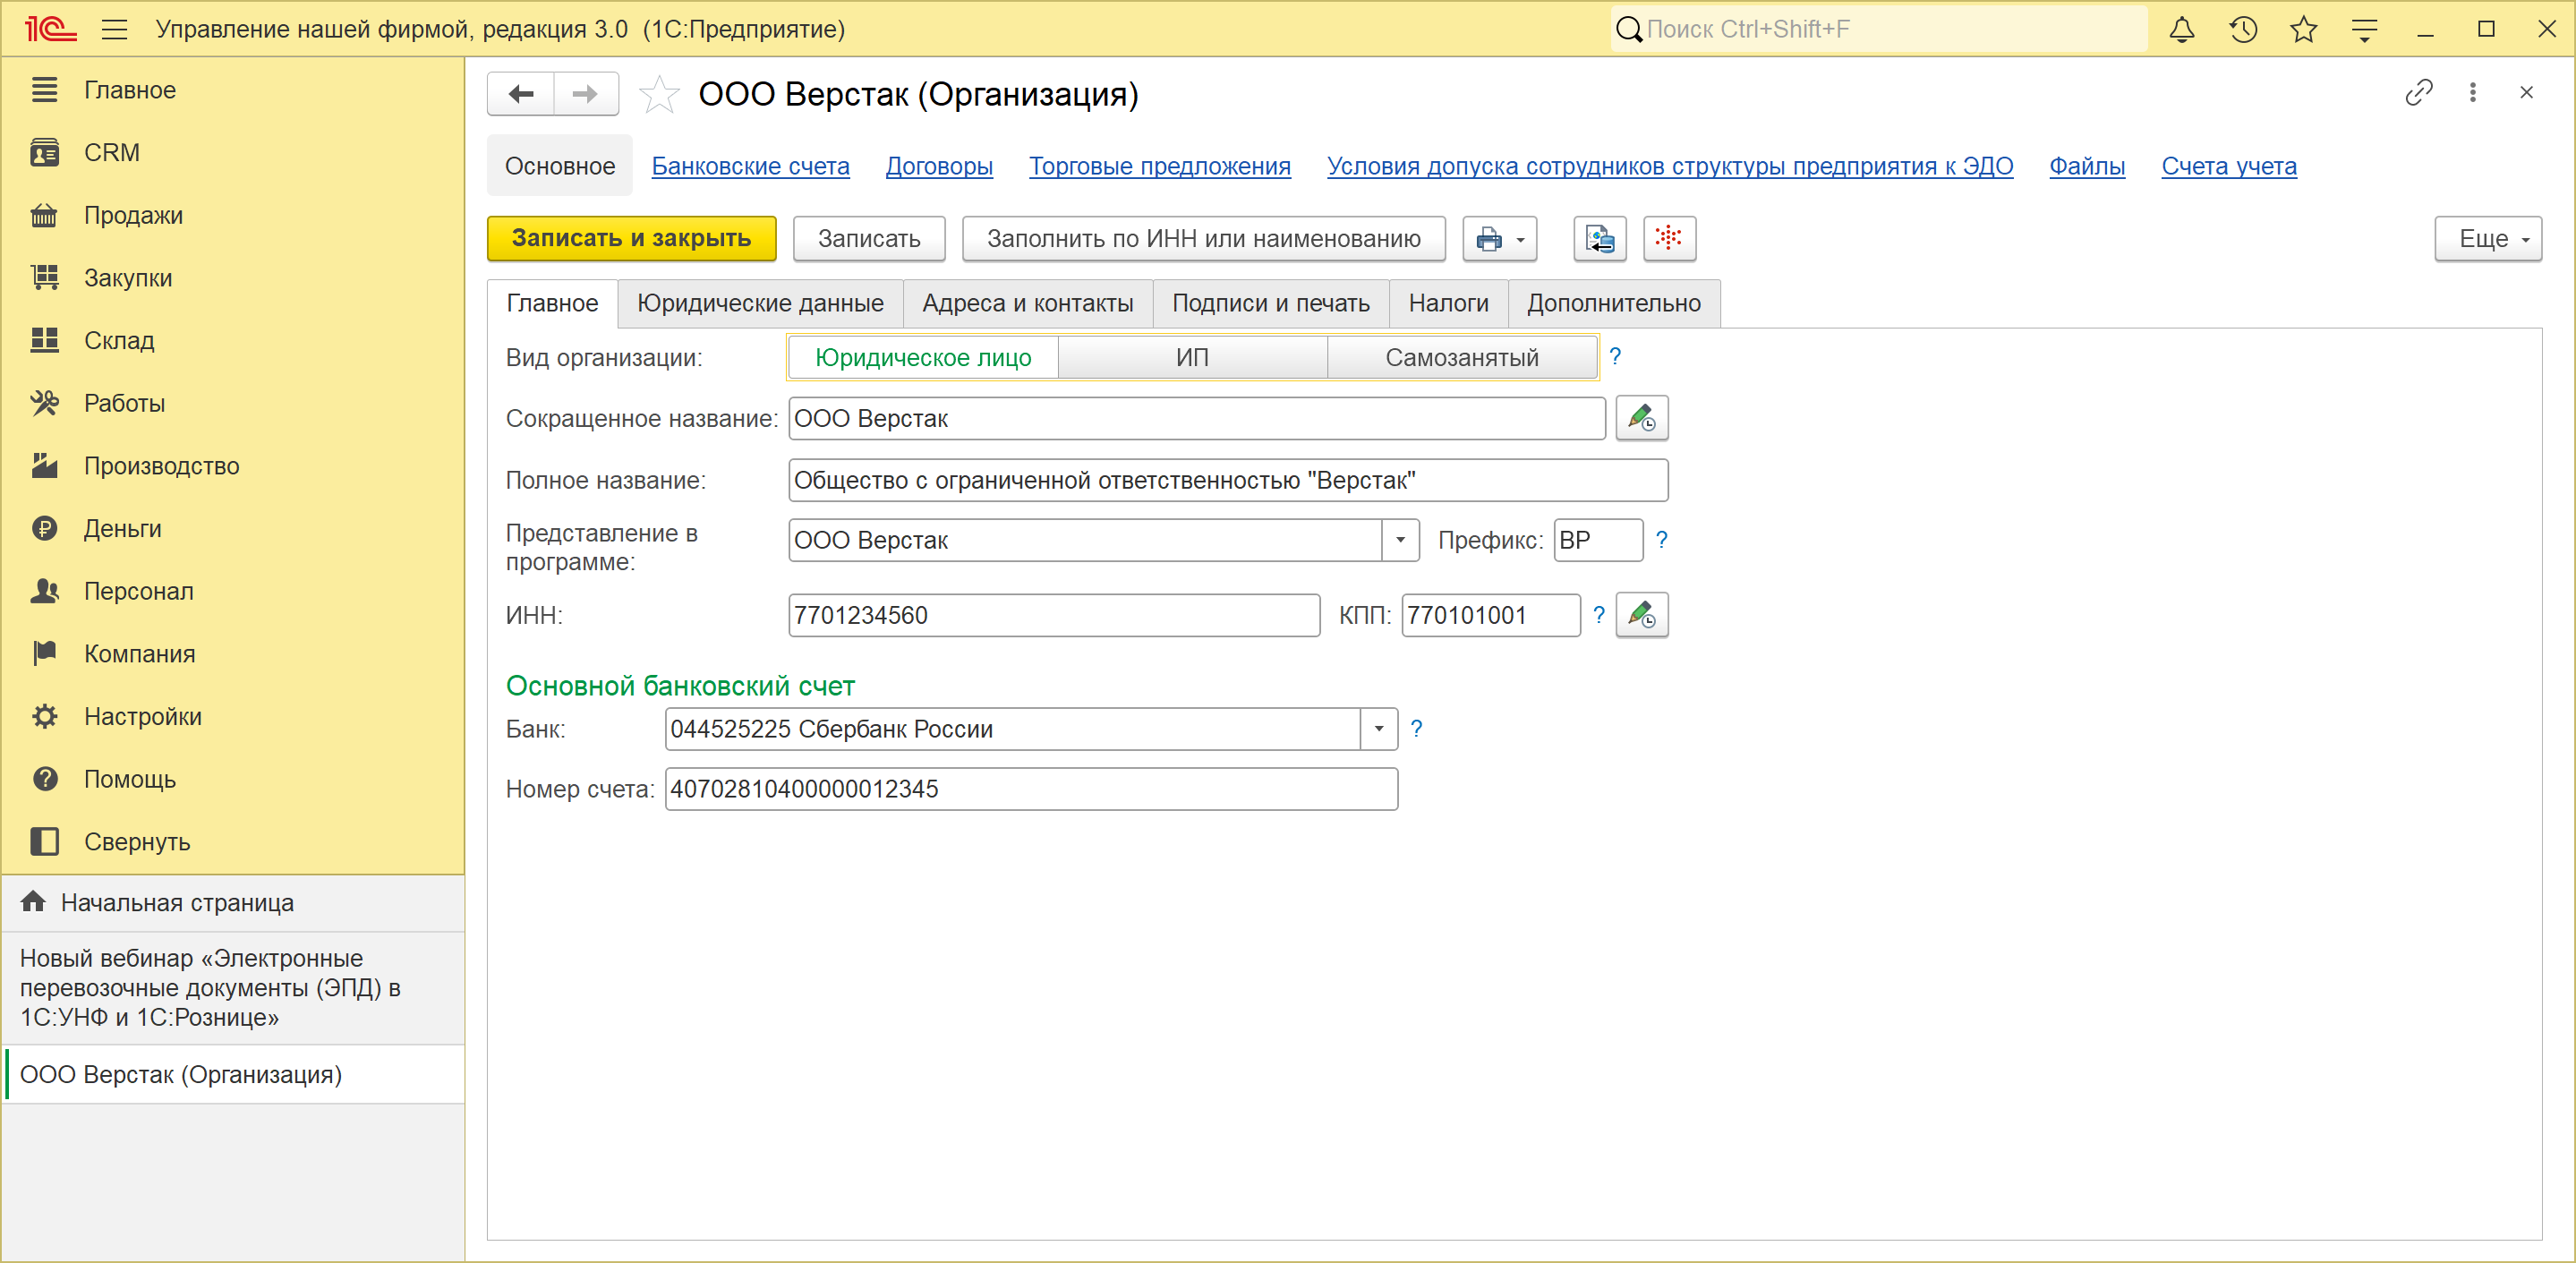Click the Номер счета input field

(x=1031, y=789)
